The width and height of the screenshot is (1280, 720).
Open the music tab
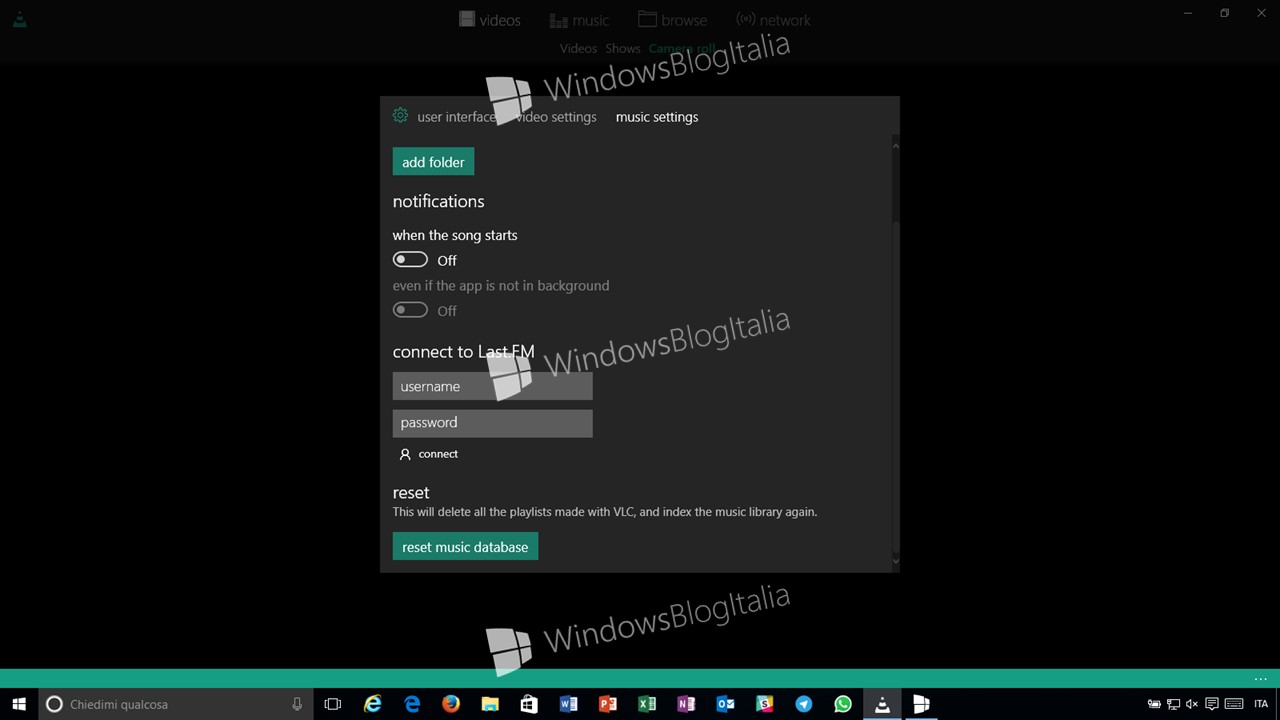tap(579, 20)
